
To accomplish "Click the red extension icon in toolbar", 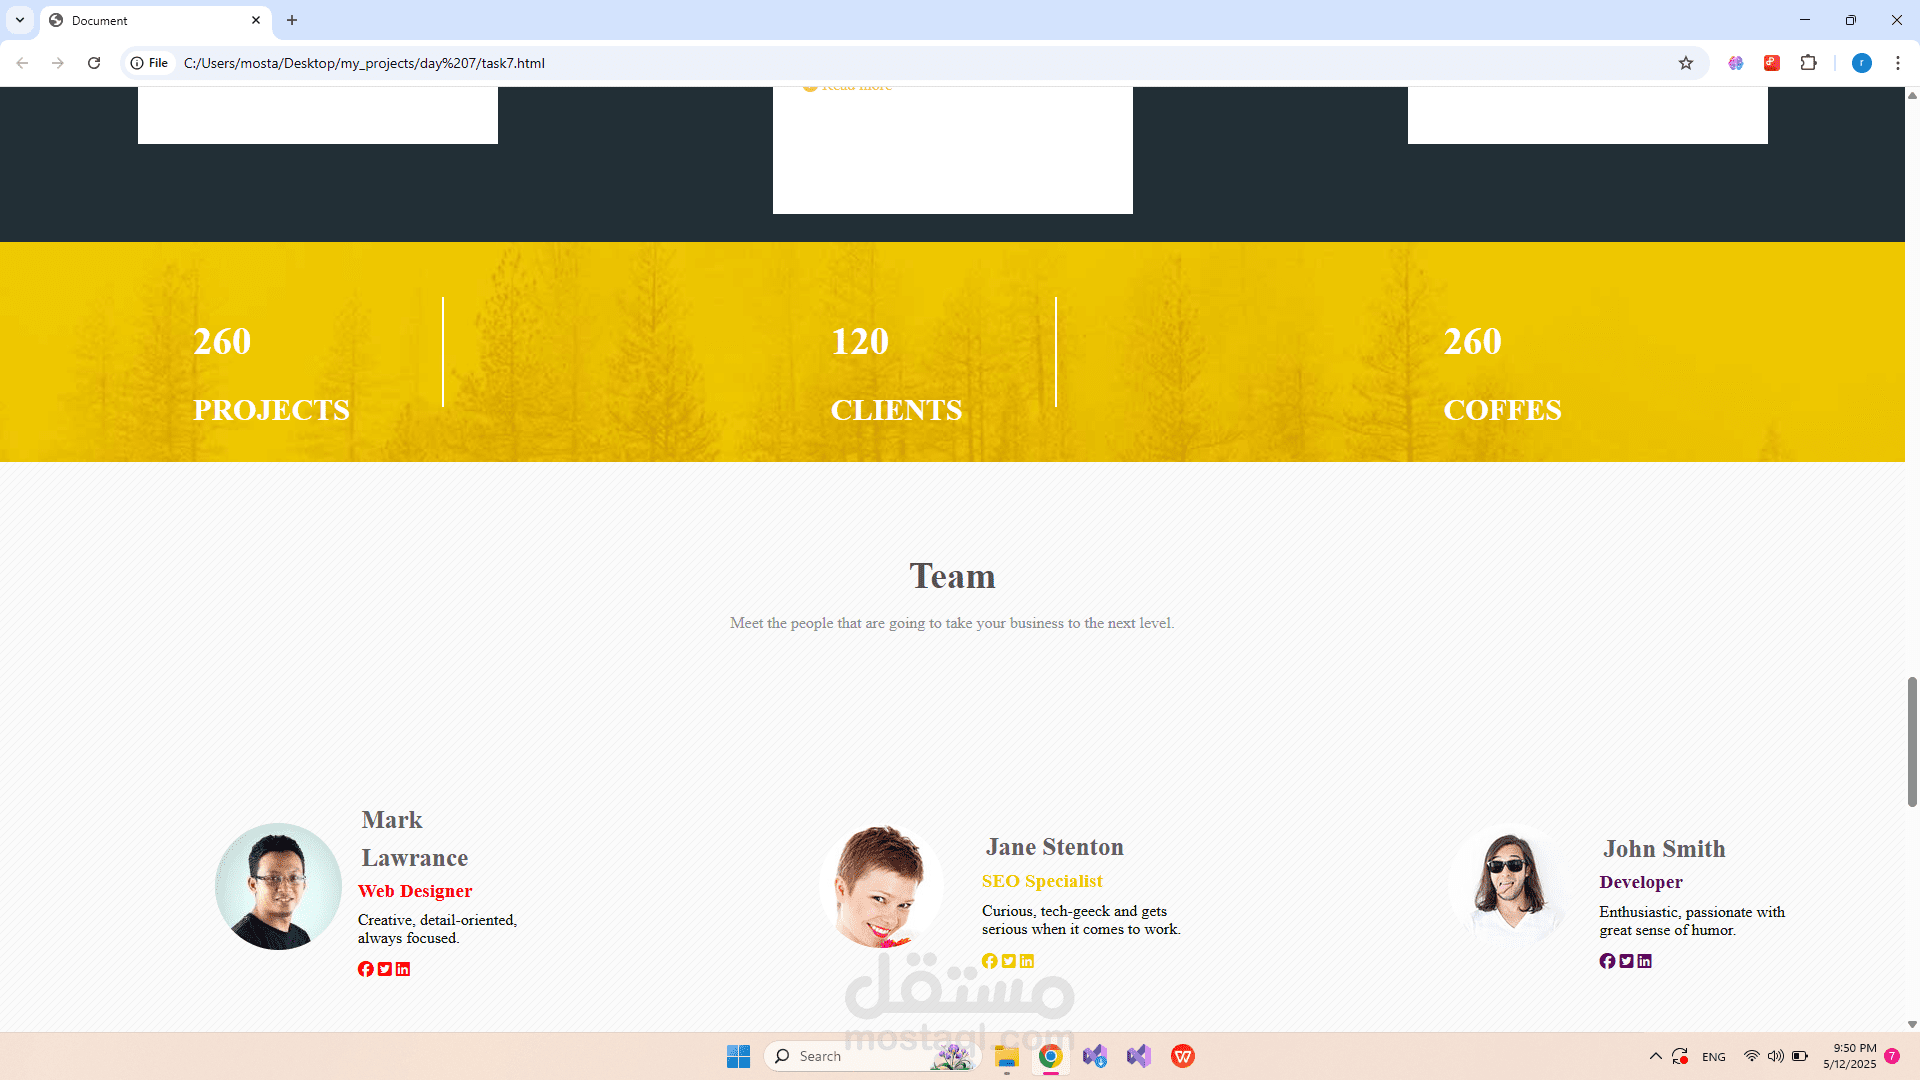I will click(1772, 63).
